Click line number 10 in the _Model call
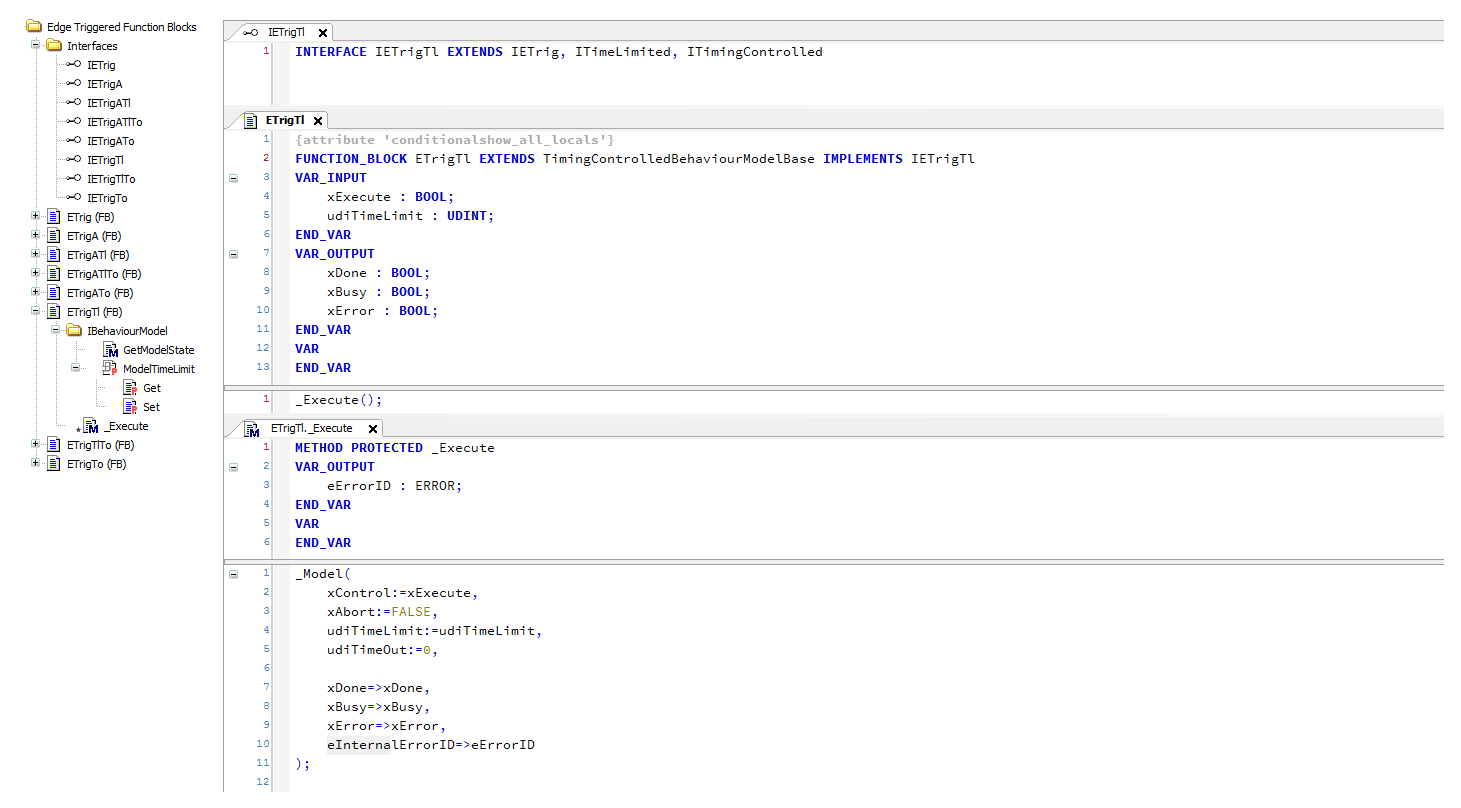 click(262, 744)
